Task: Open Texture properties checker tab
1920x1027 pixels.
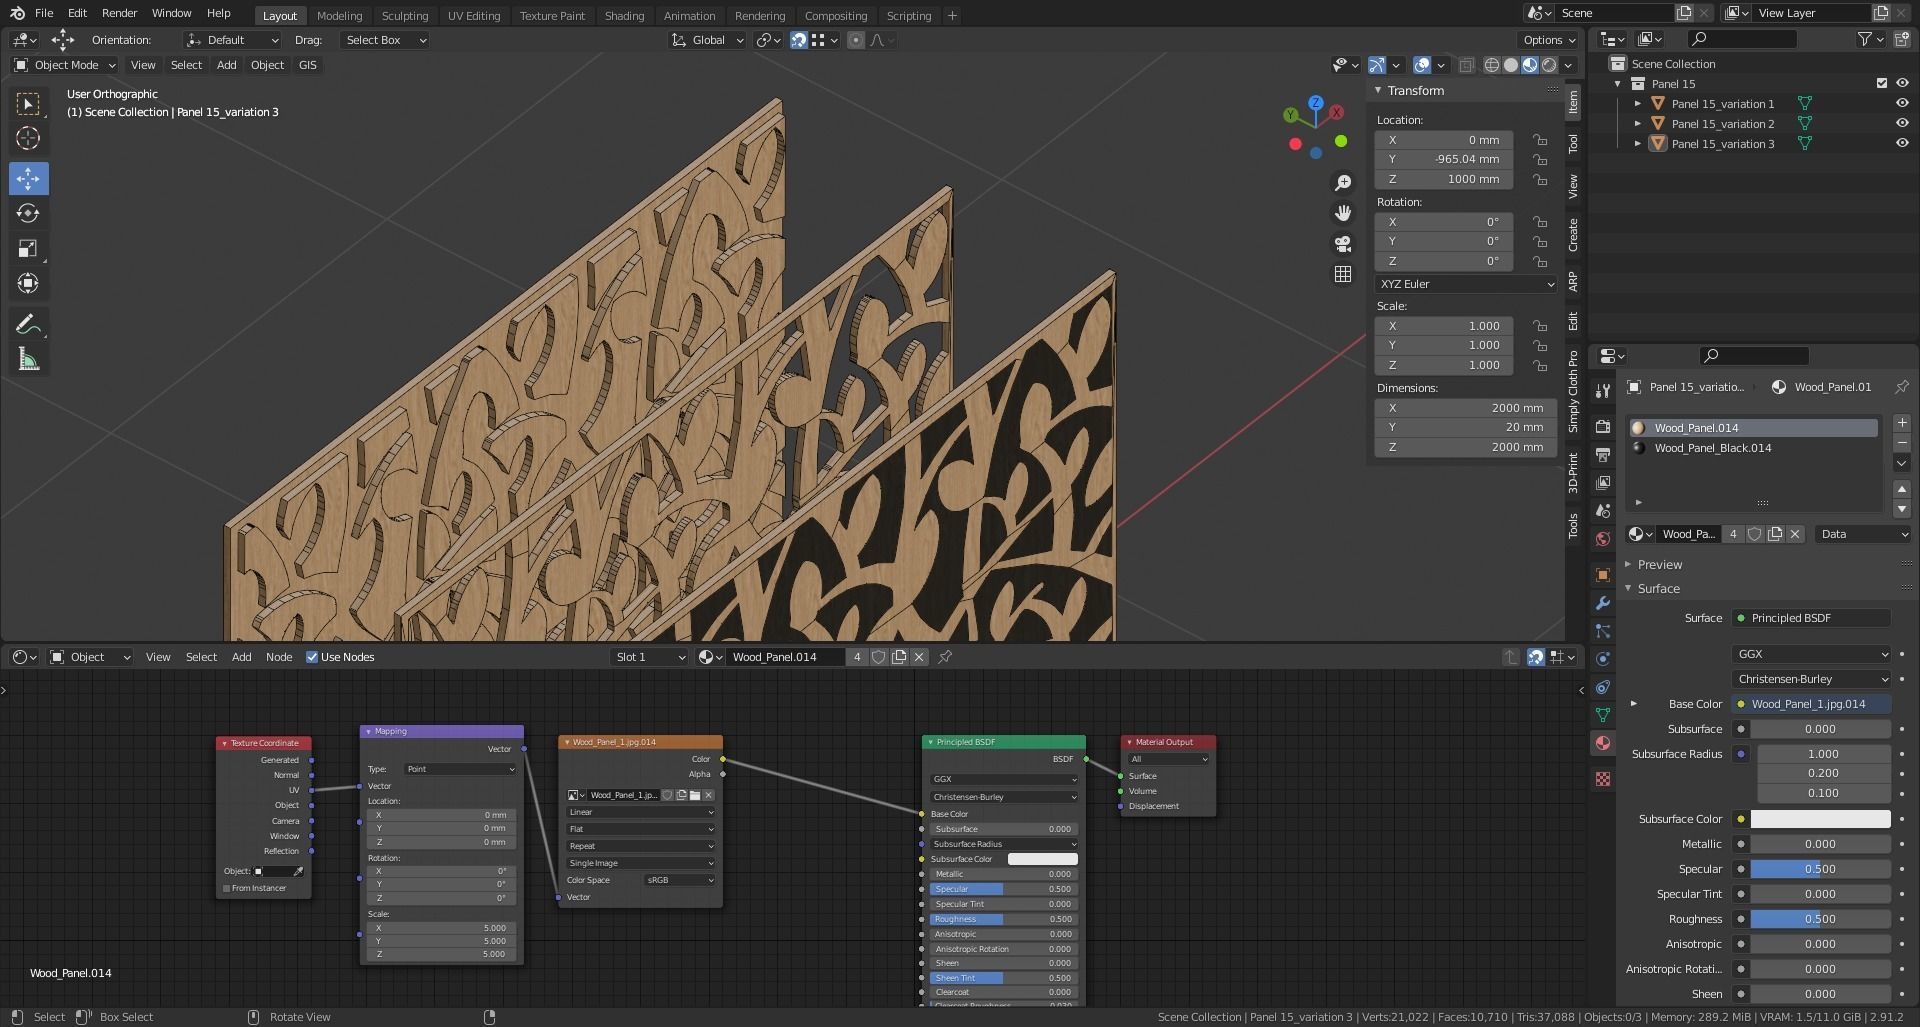Action: [x=1603, y=779]
